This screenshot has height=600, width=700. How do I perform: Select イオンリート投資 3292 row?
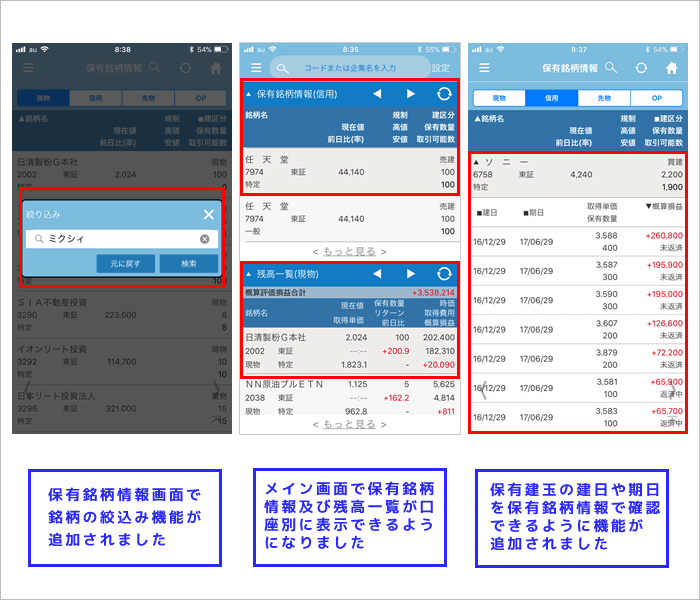pyautogui.click(x=122, y=362)
